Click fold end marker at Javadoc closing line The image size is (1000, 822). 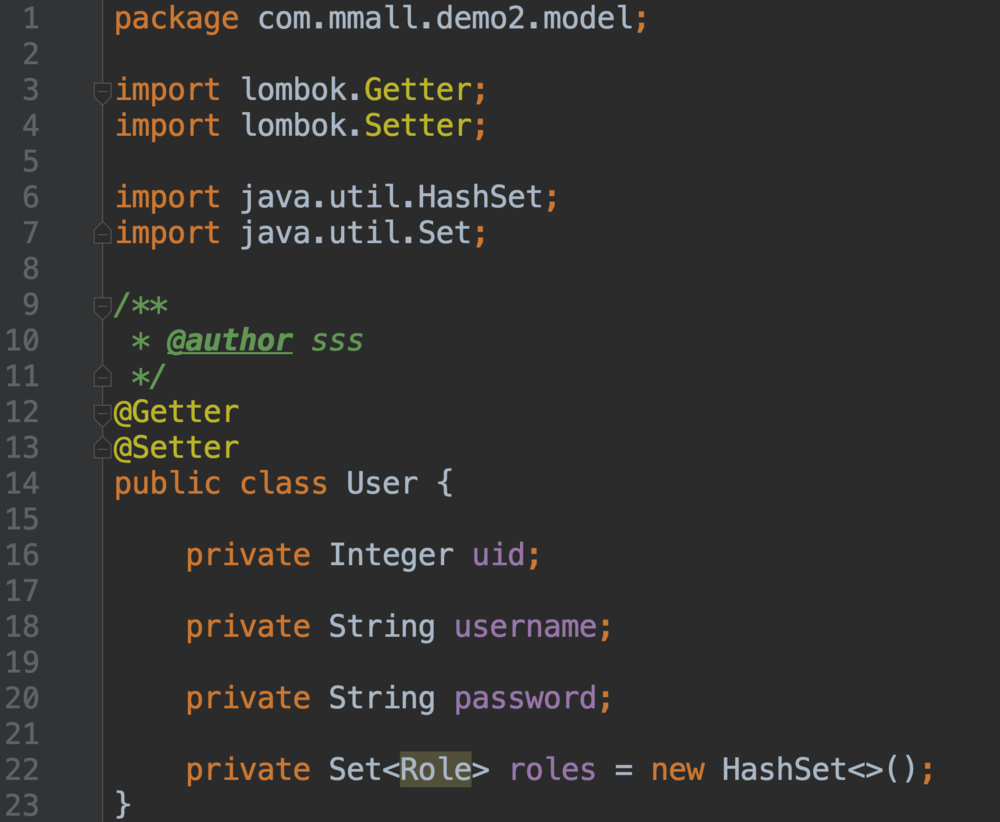point(102,377)
